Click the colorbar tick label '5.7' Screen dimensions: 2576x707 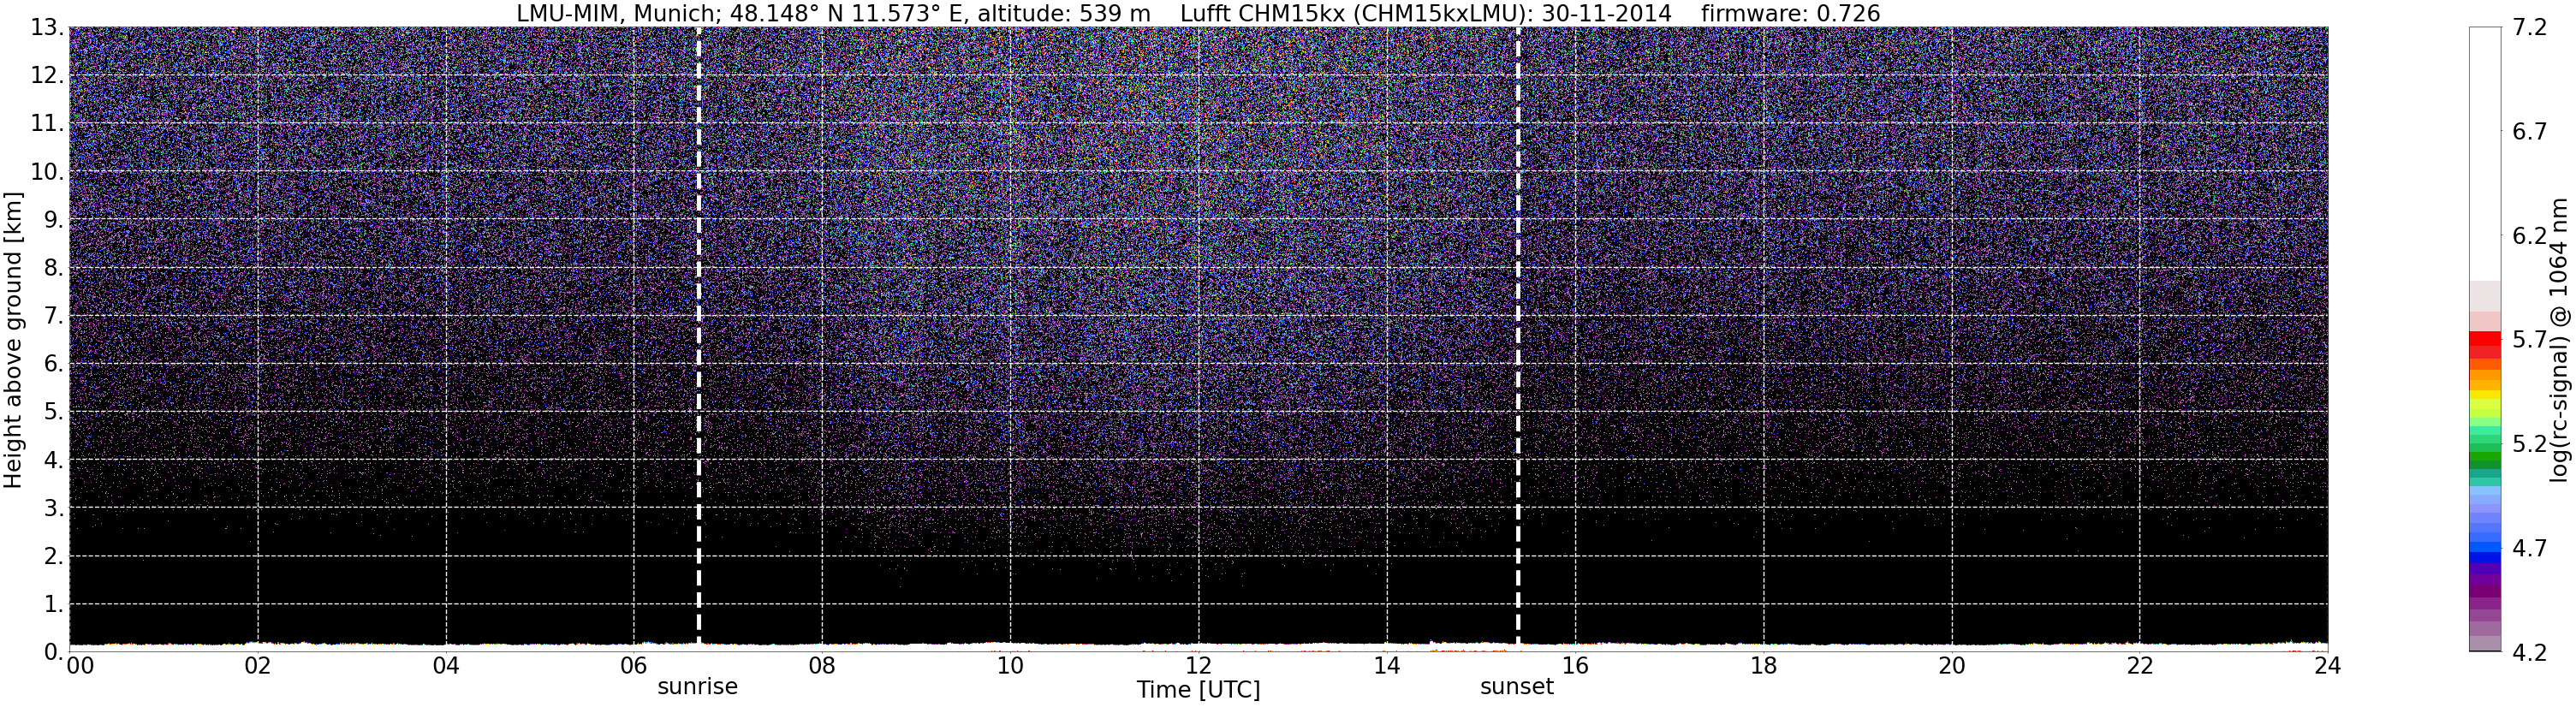pos(2529,340)
